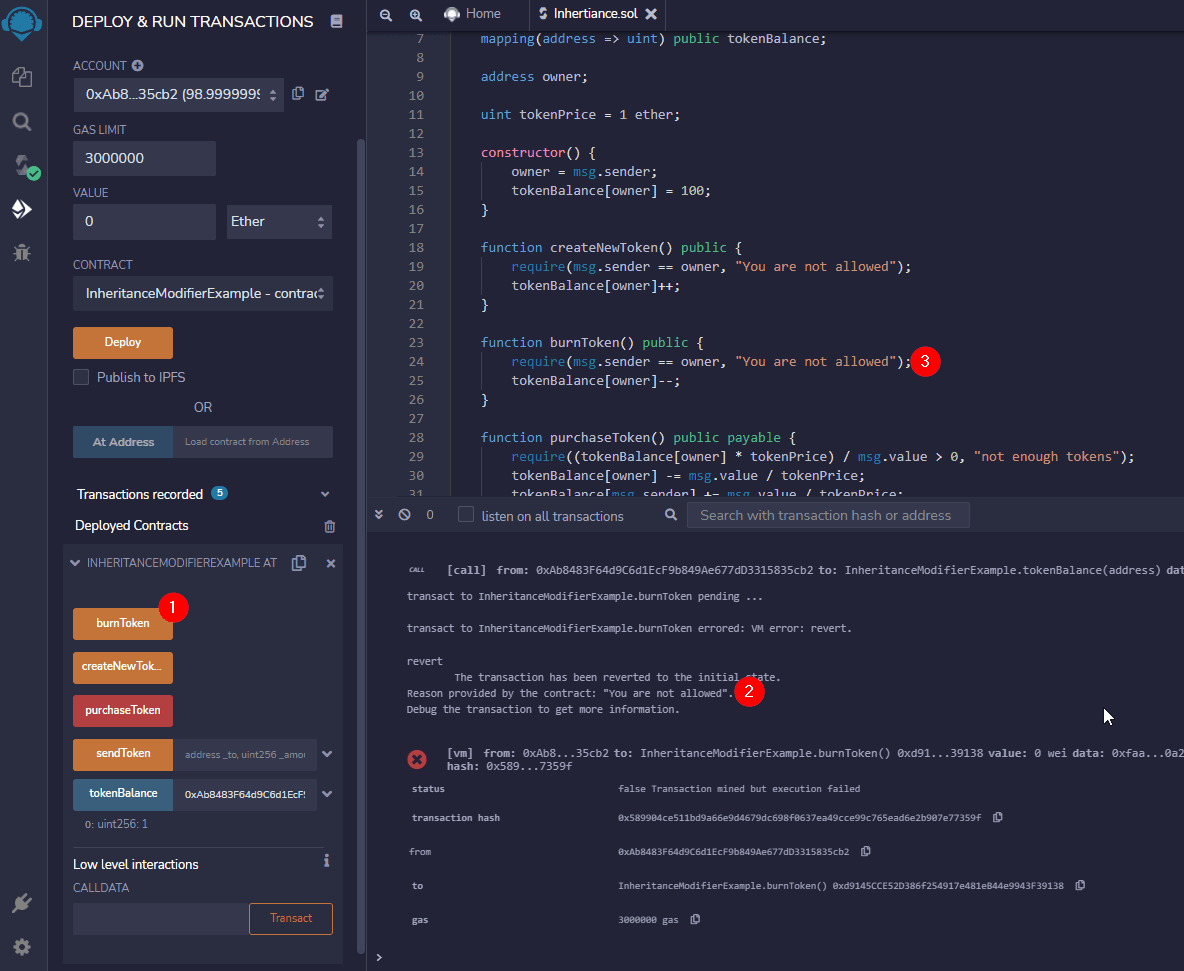
Task: Open the Solidity compiler sidebar icon
Action: point(25,166)
